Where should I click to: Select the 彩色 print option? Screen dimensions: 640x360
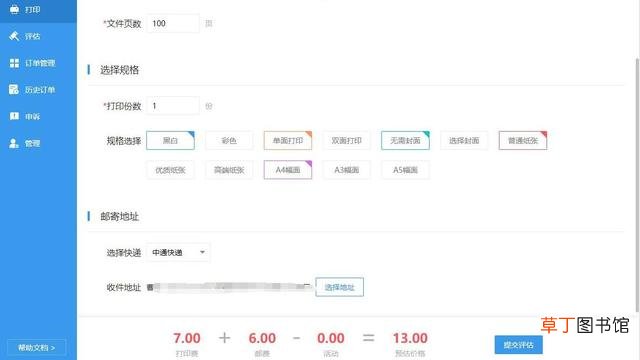[x=229, y=140]
